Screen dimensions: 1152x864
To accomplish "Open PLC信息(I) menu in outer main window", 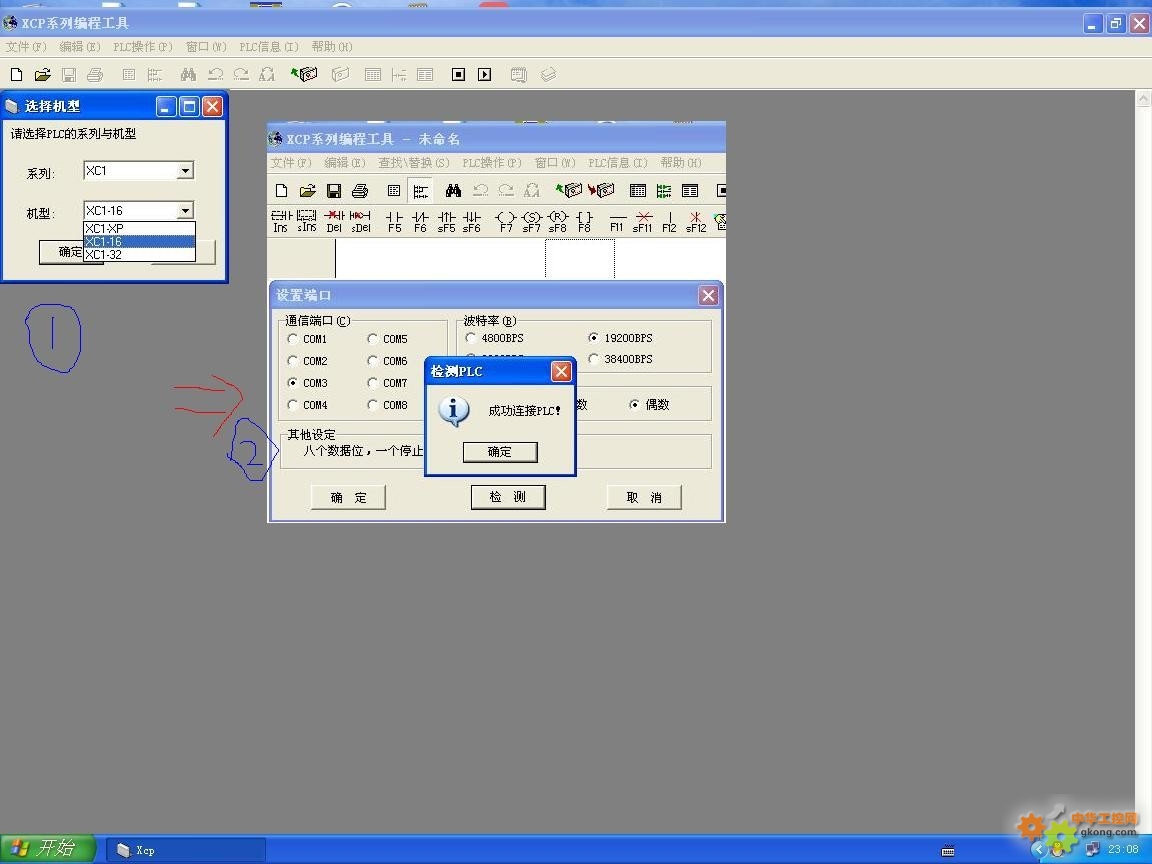I will (269, 46).
